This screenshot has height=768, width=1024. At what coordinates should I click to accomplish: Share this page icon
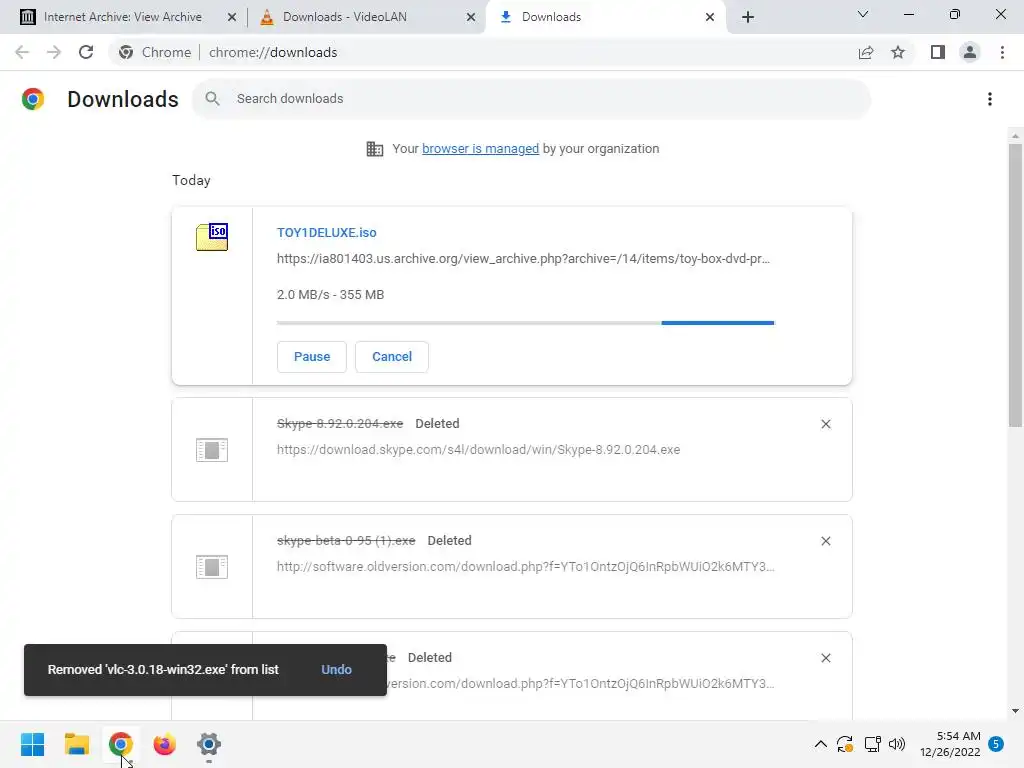point(866,52)
